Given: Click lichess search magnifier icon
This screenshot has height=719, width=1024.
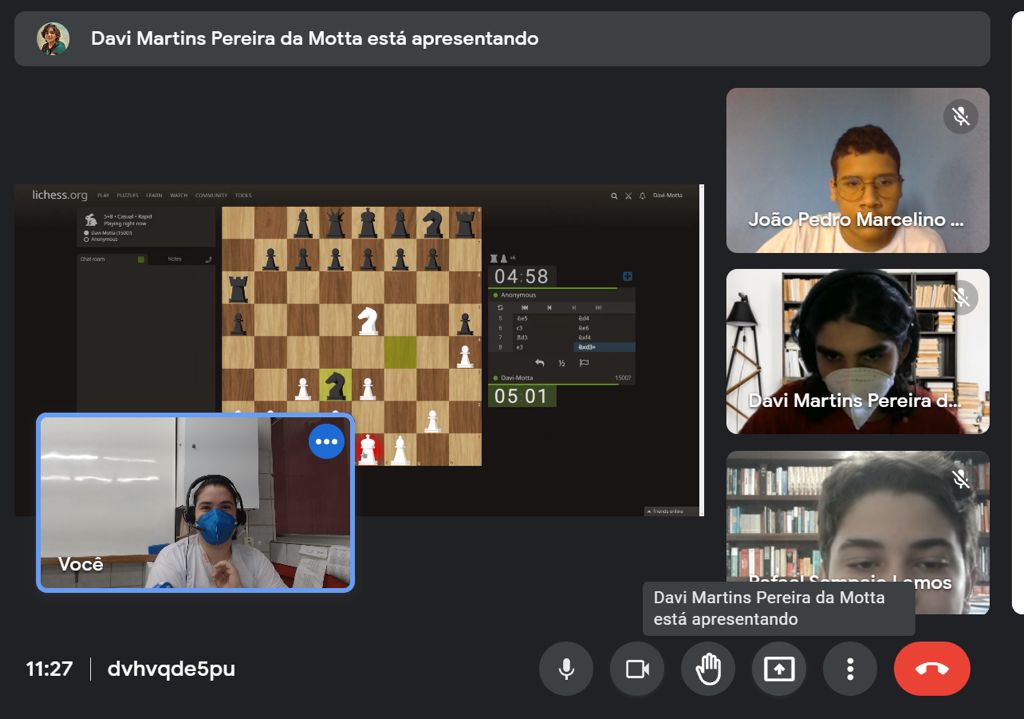Looking at the screenshot, I should point(614,196).
